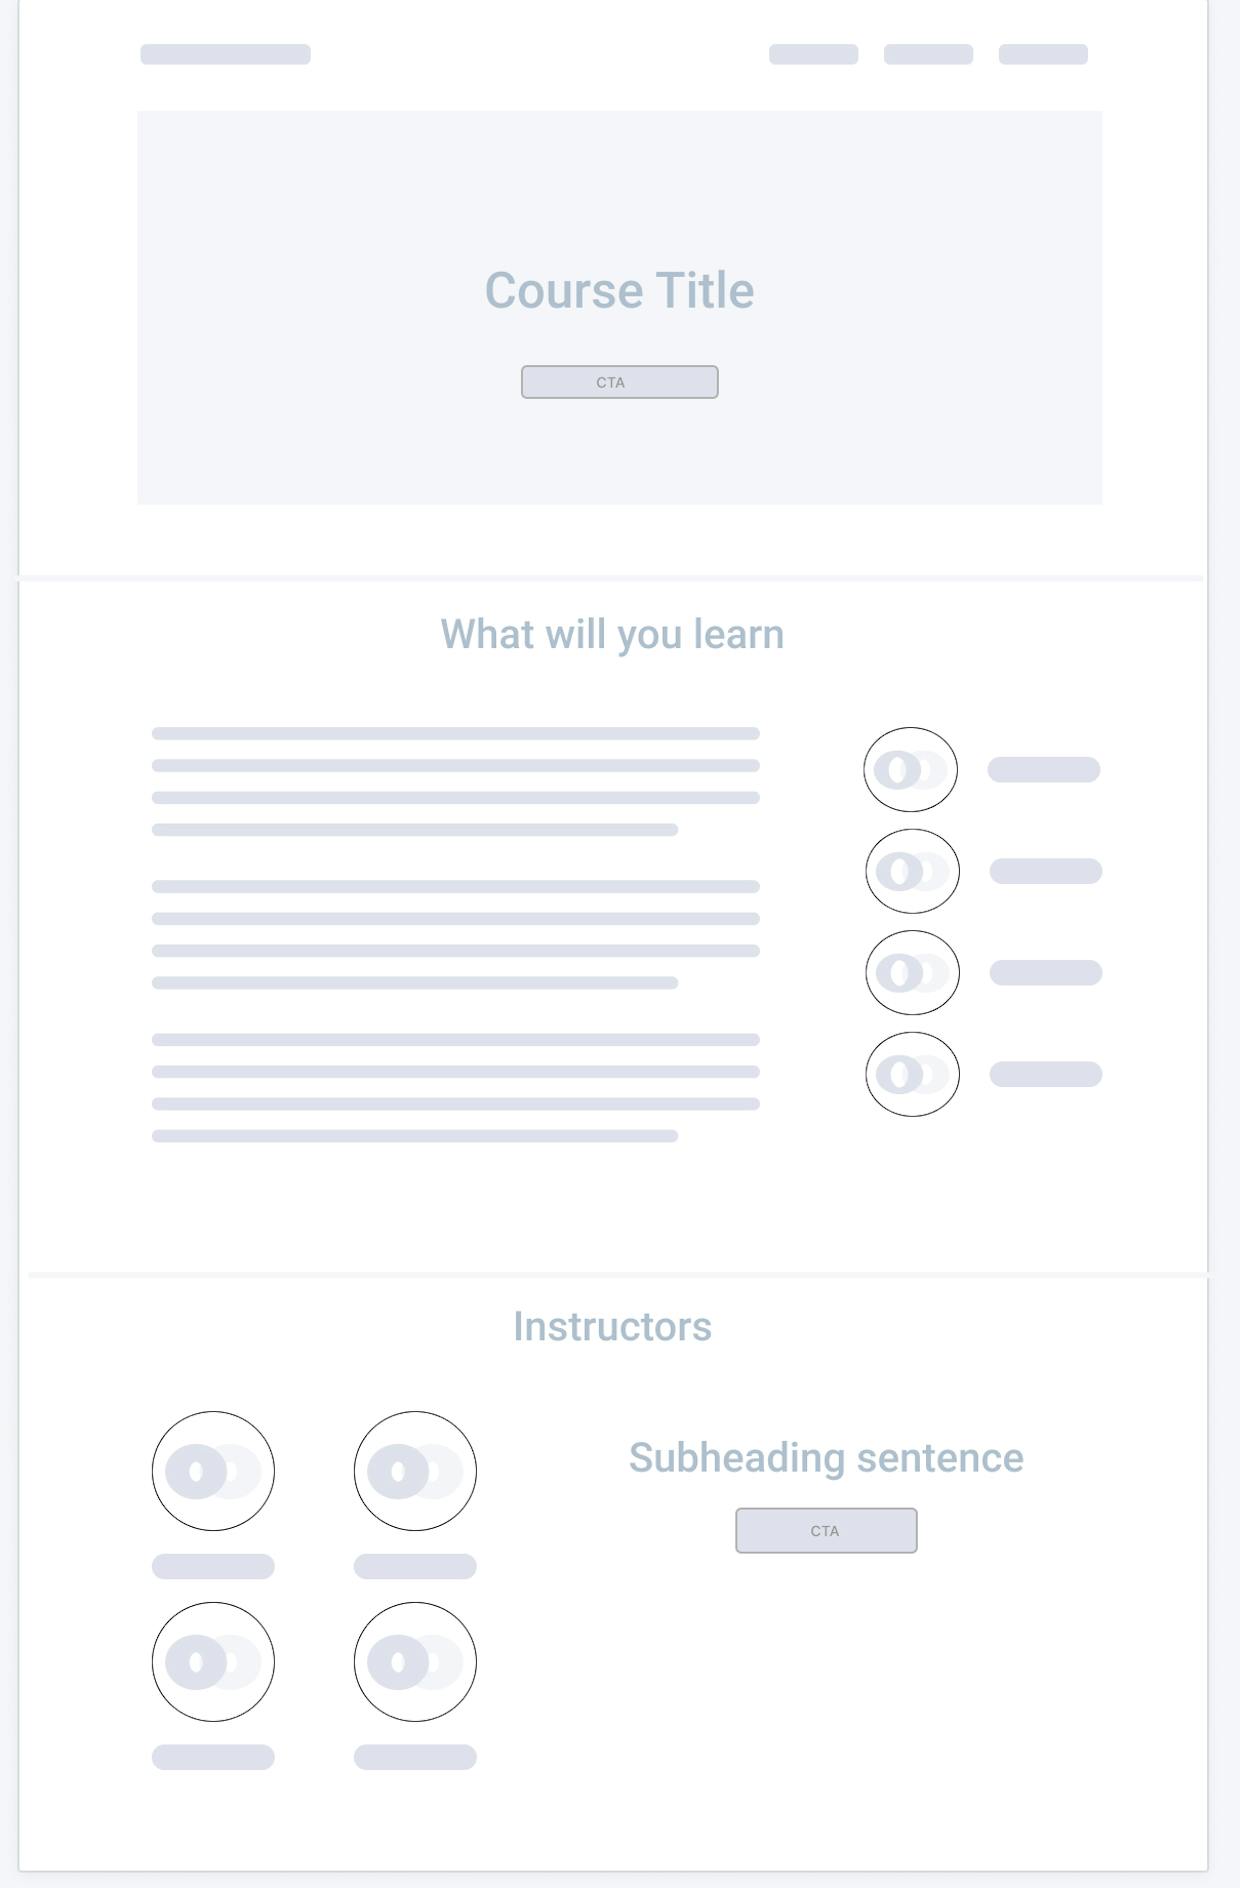Image resolution: width=1240 pixels, height=1888 pixels.
Task: Open the middle navigation menu placeholder
Action: [x=928, y=54]
